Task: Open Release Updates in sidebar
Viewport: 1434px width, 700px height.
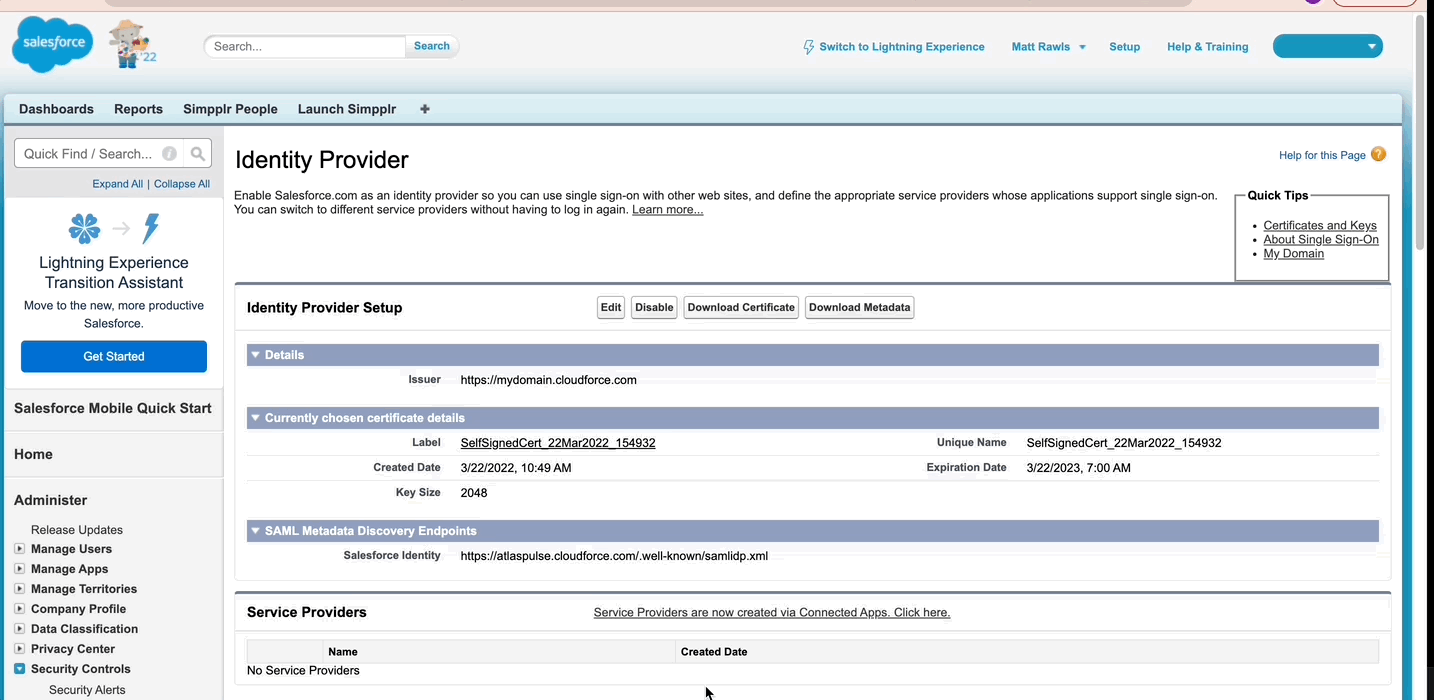Action: (x=77, y=530)
